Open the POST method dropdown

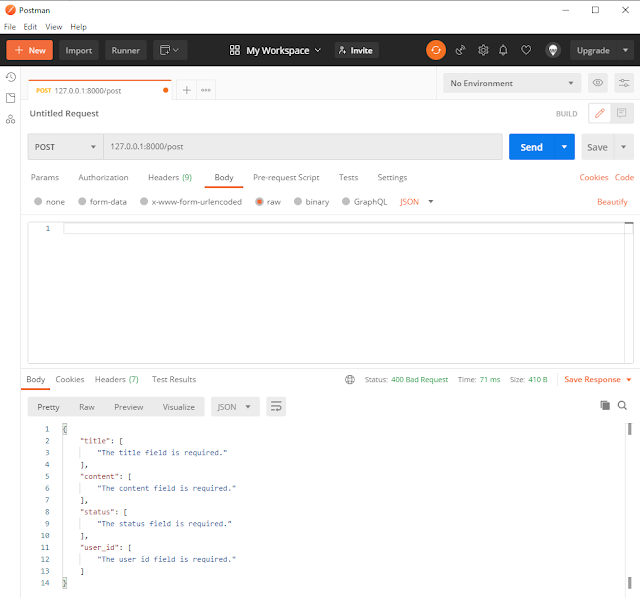[x=65, y=147]
